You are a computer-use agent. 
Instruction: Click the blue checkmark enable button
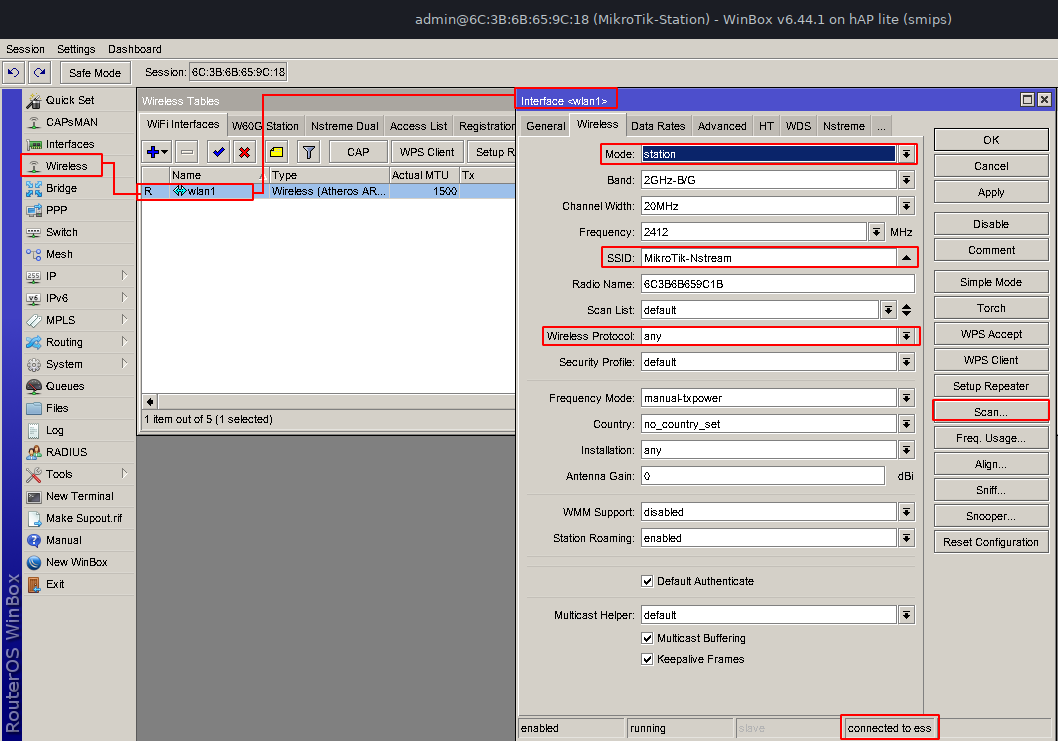219,152
